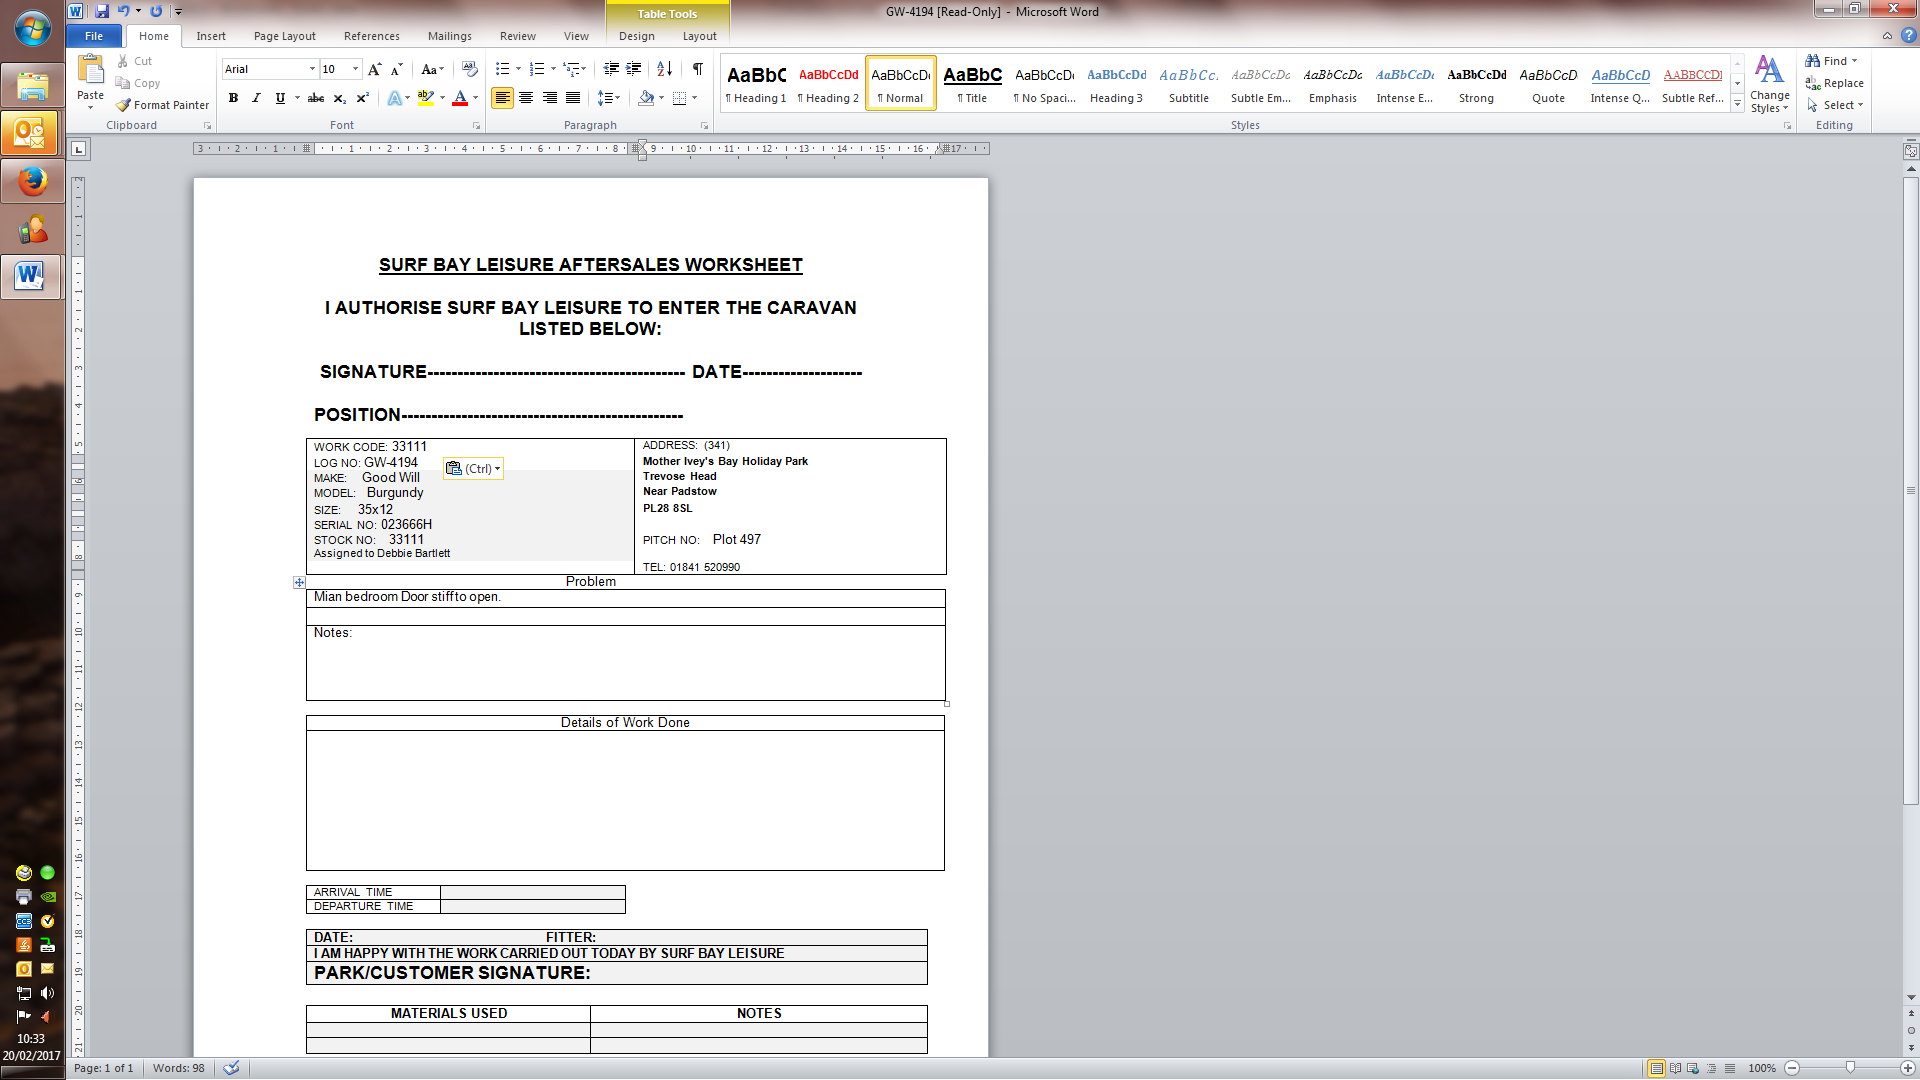This screenshot has width=1920, height=1080.
Task: Open the Table Tools Design tab
Action: (636, 36)
